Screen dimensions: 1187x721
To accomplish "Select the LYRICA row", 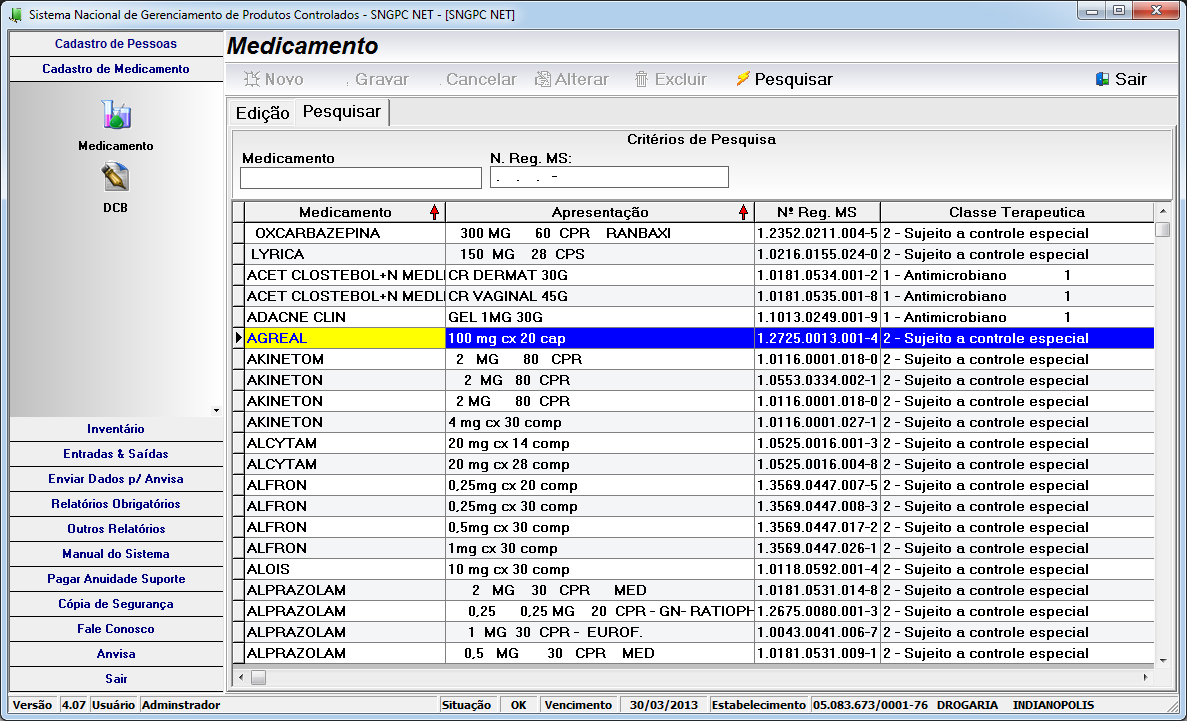I will pyautogui.click(x=693, y=254).
